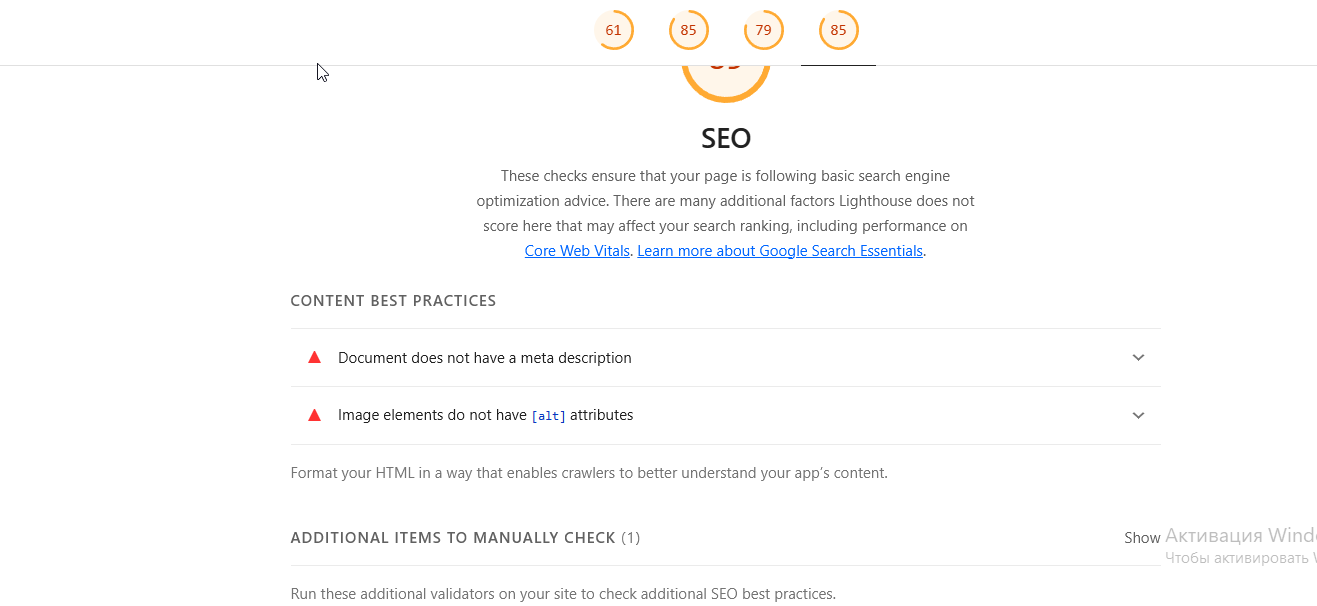Click the SEO category title heading
Image resolution: width=1317 pixels, height=606 pixels.
(726, 139)
